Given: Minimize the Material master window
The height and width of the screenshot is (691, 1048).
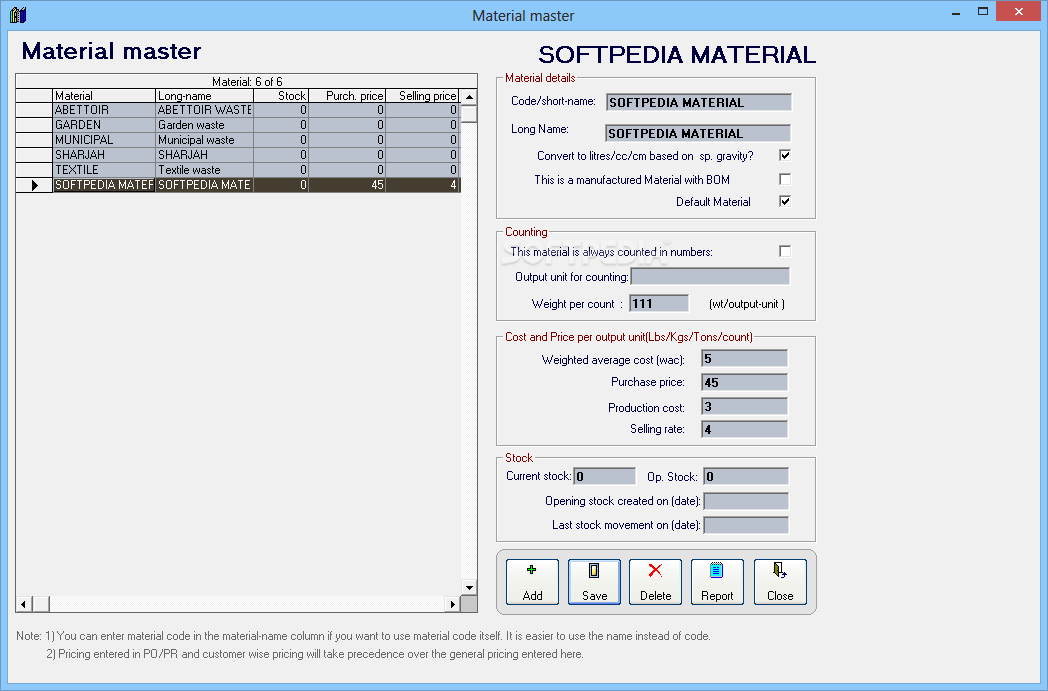Looking at the screenshot, I should pyautogui.click(x=956, y=12).
